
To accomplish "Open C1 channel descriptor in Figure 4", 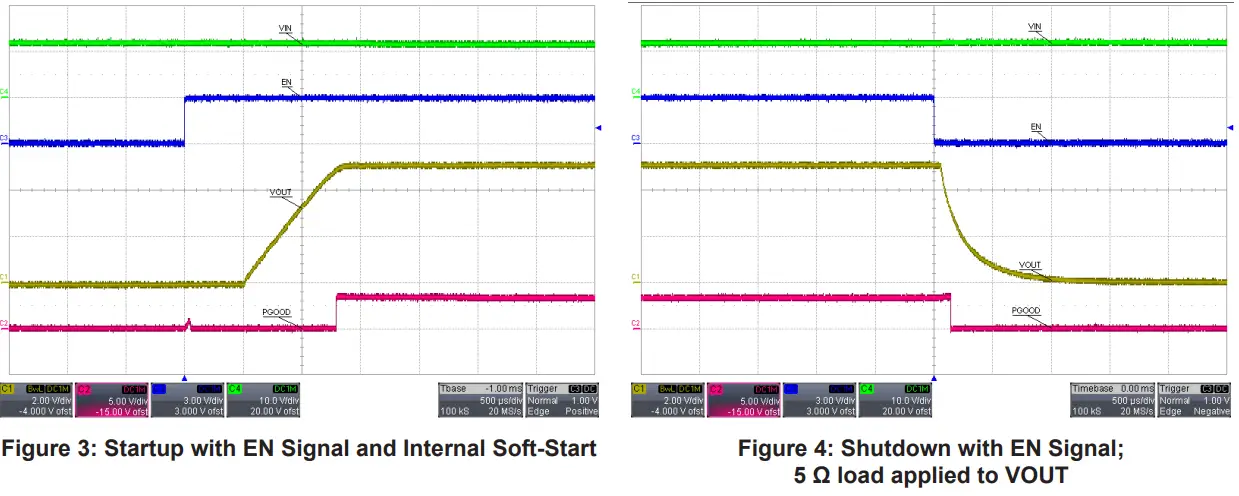I will coord(668,399).
